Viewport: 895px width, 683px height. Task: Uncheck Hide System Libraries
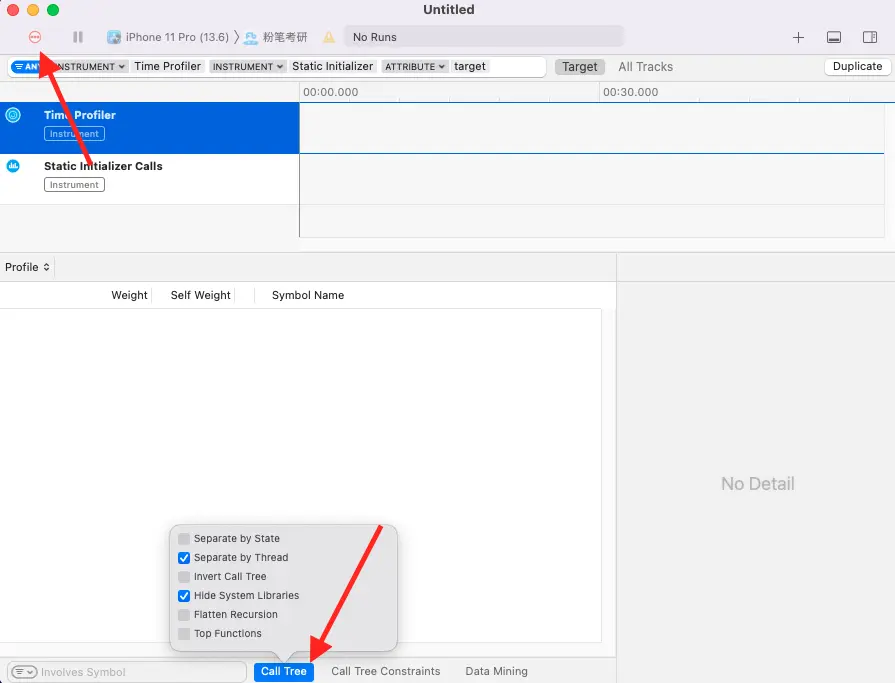(184, 596)
